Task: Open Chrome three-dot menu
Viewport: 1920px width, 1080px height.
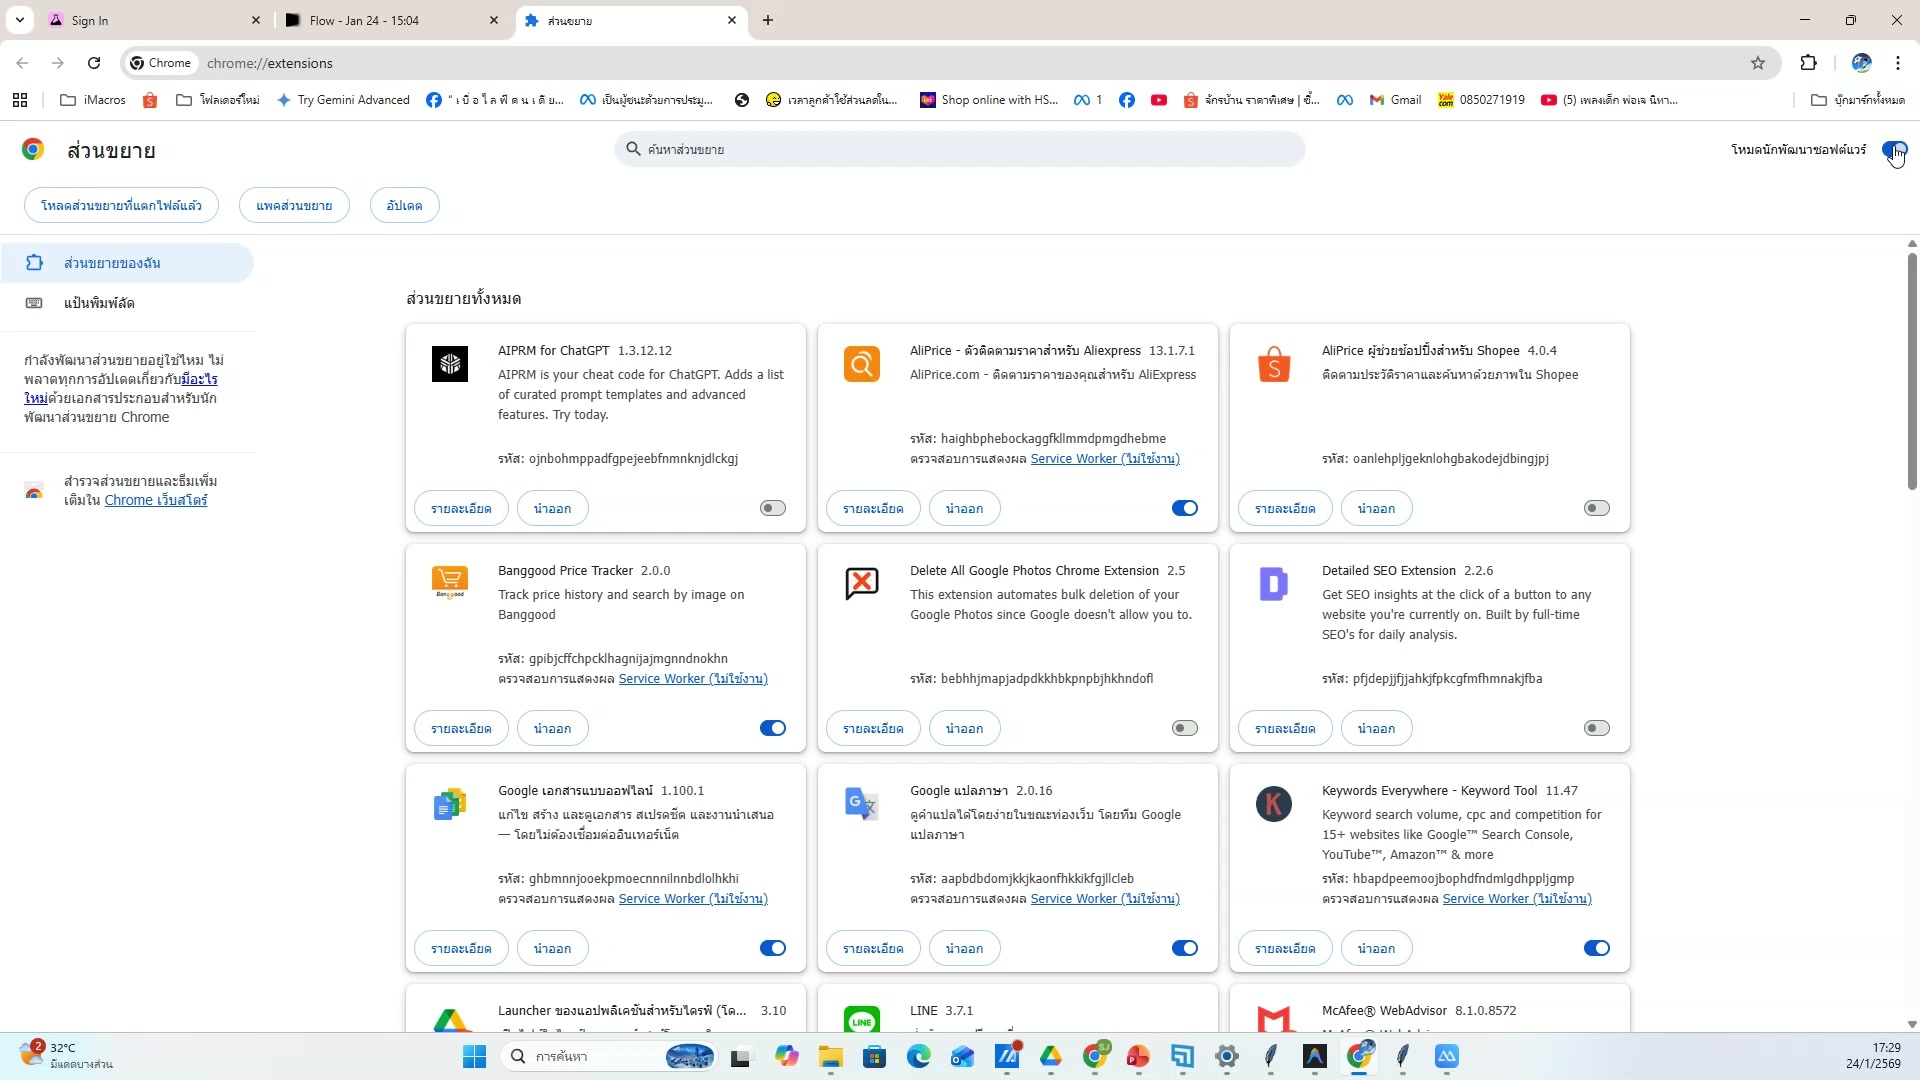Action: coord(1897,63)
